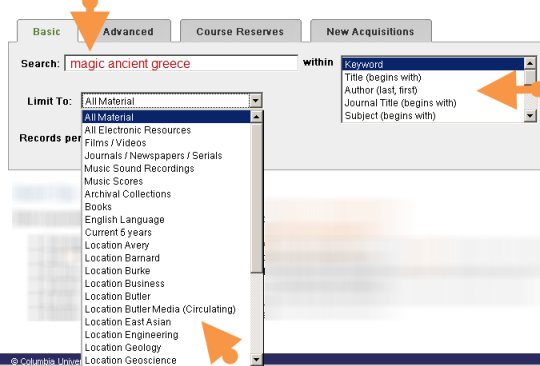This screenshot has height=366, width=540.
Task: Select Keyword in the within list
Action: (433, 64)
